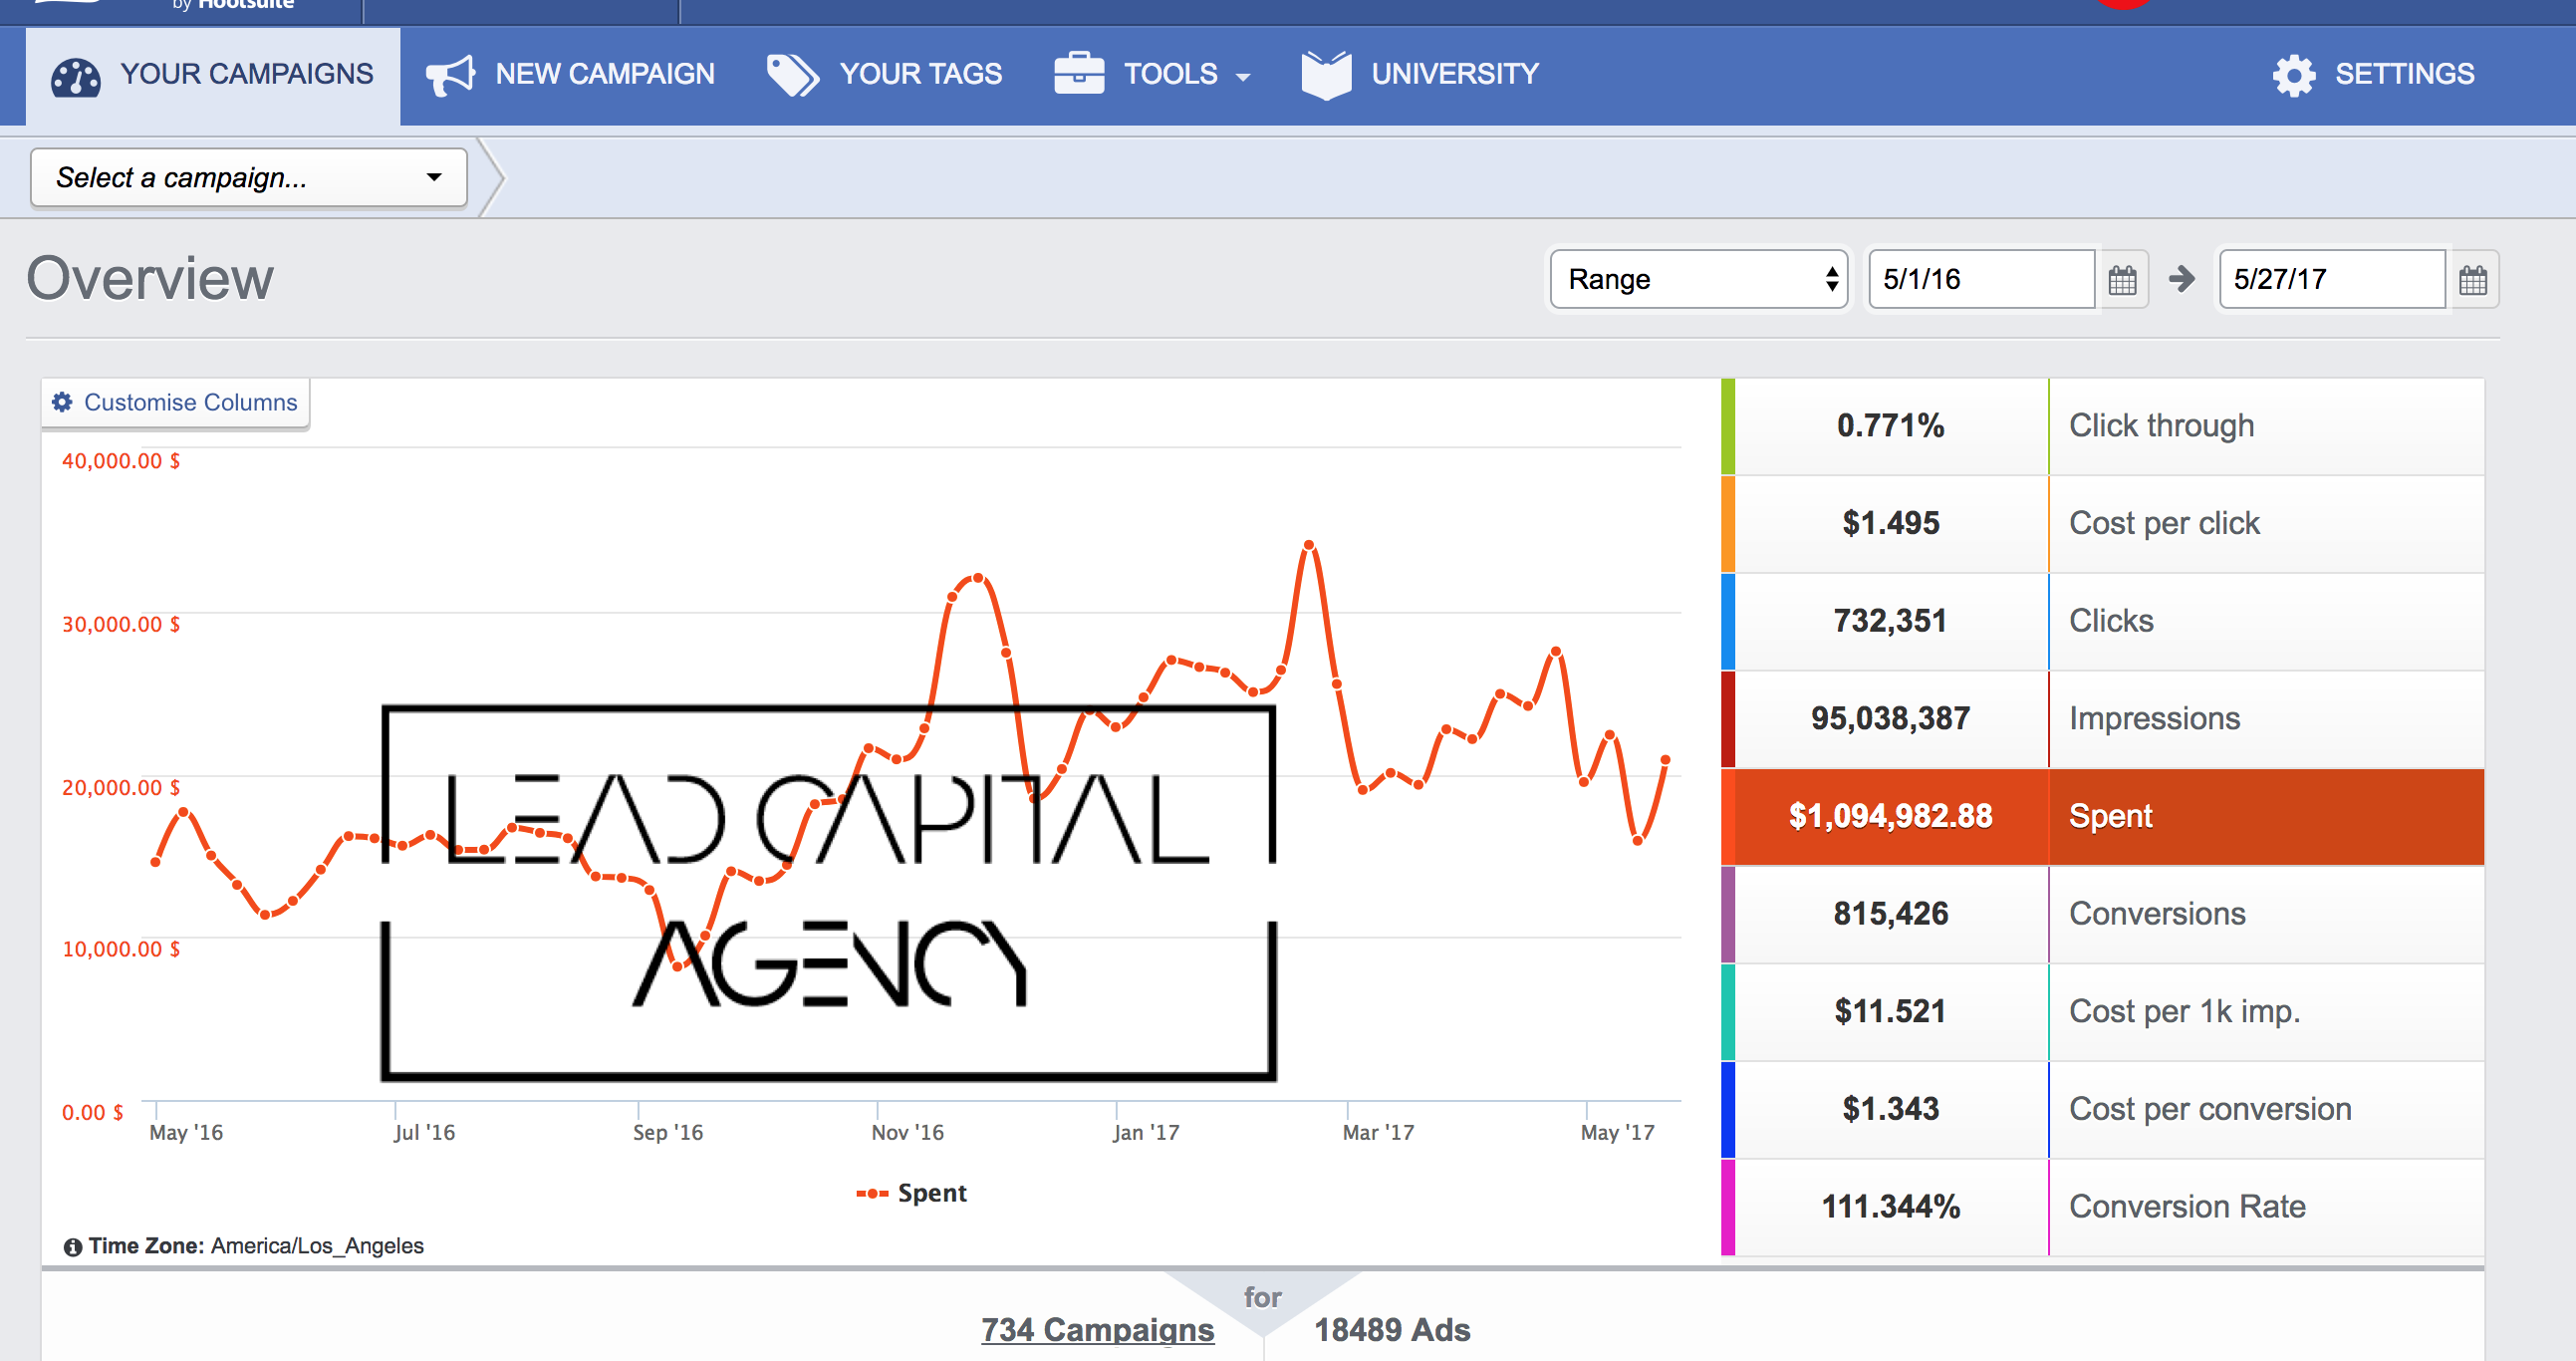Click the 5/1/16 start date field
The height and width of the screenshot is (1361, 2576).
coord(1982,279)
